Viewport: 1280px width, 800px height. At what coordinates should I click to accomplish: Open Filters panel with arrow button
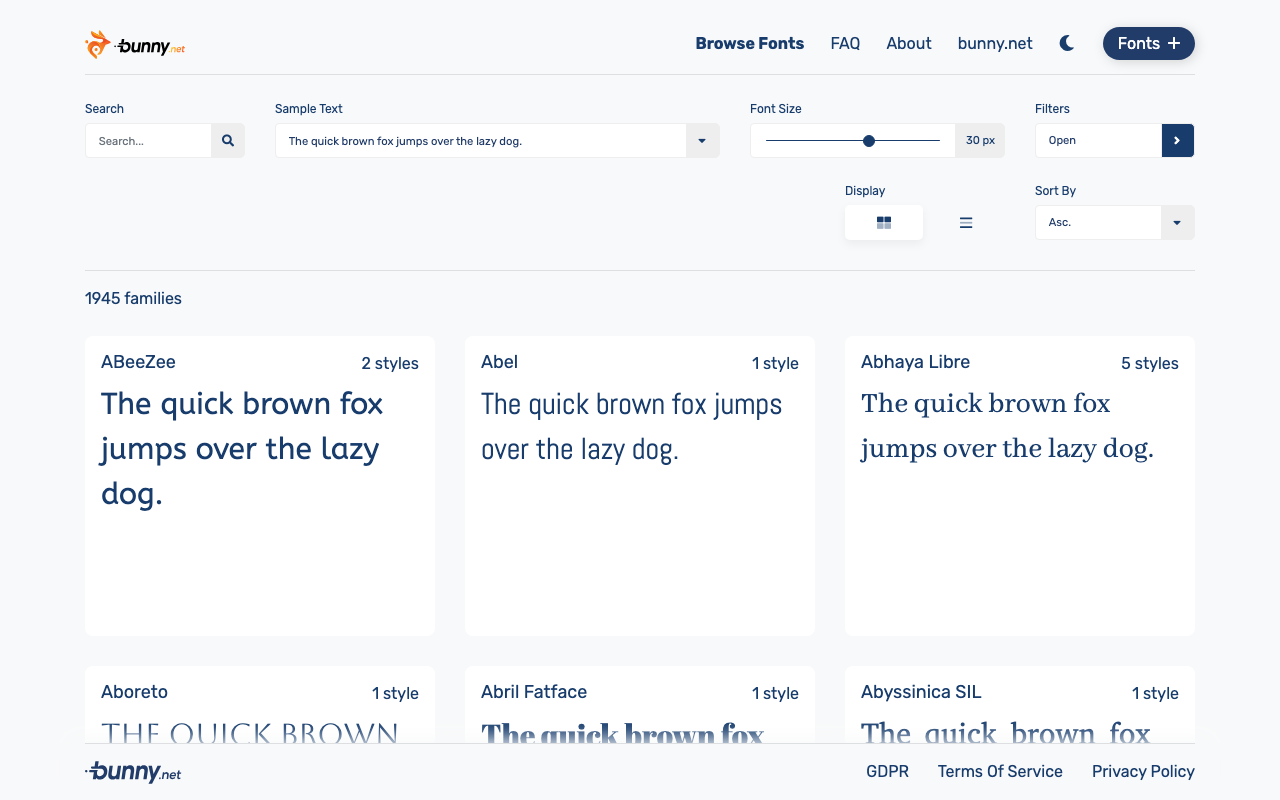click(1178, 141)
